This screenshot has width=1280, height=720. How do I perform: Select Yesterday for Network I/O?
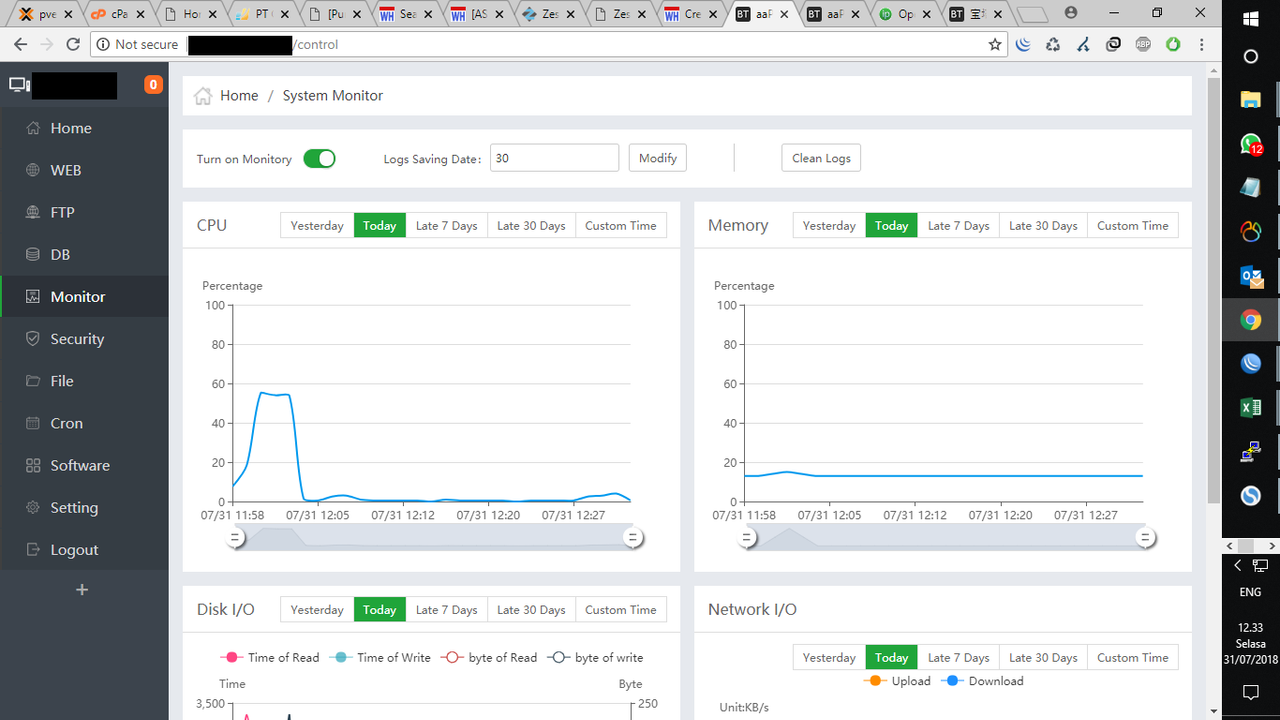(829, 658)
